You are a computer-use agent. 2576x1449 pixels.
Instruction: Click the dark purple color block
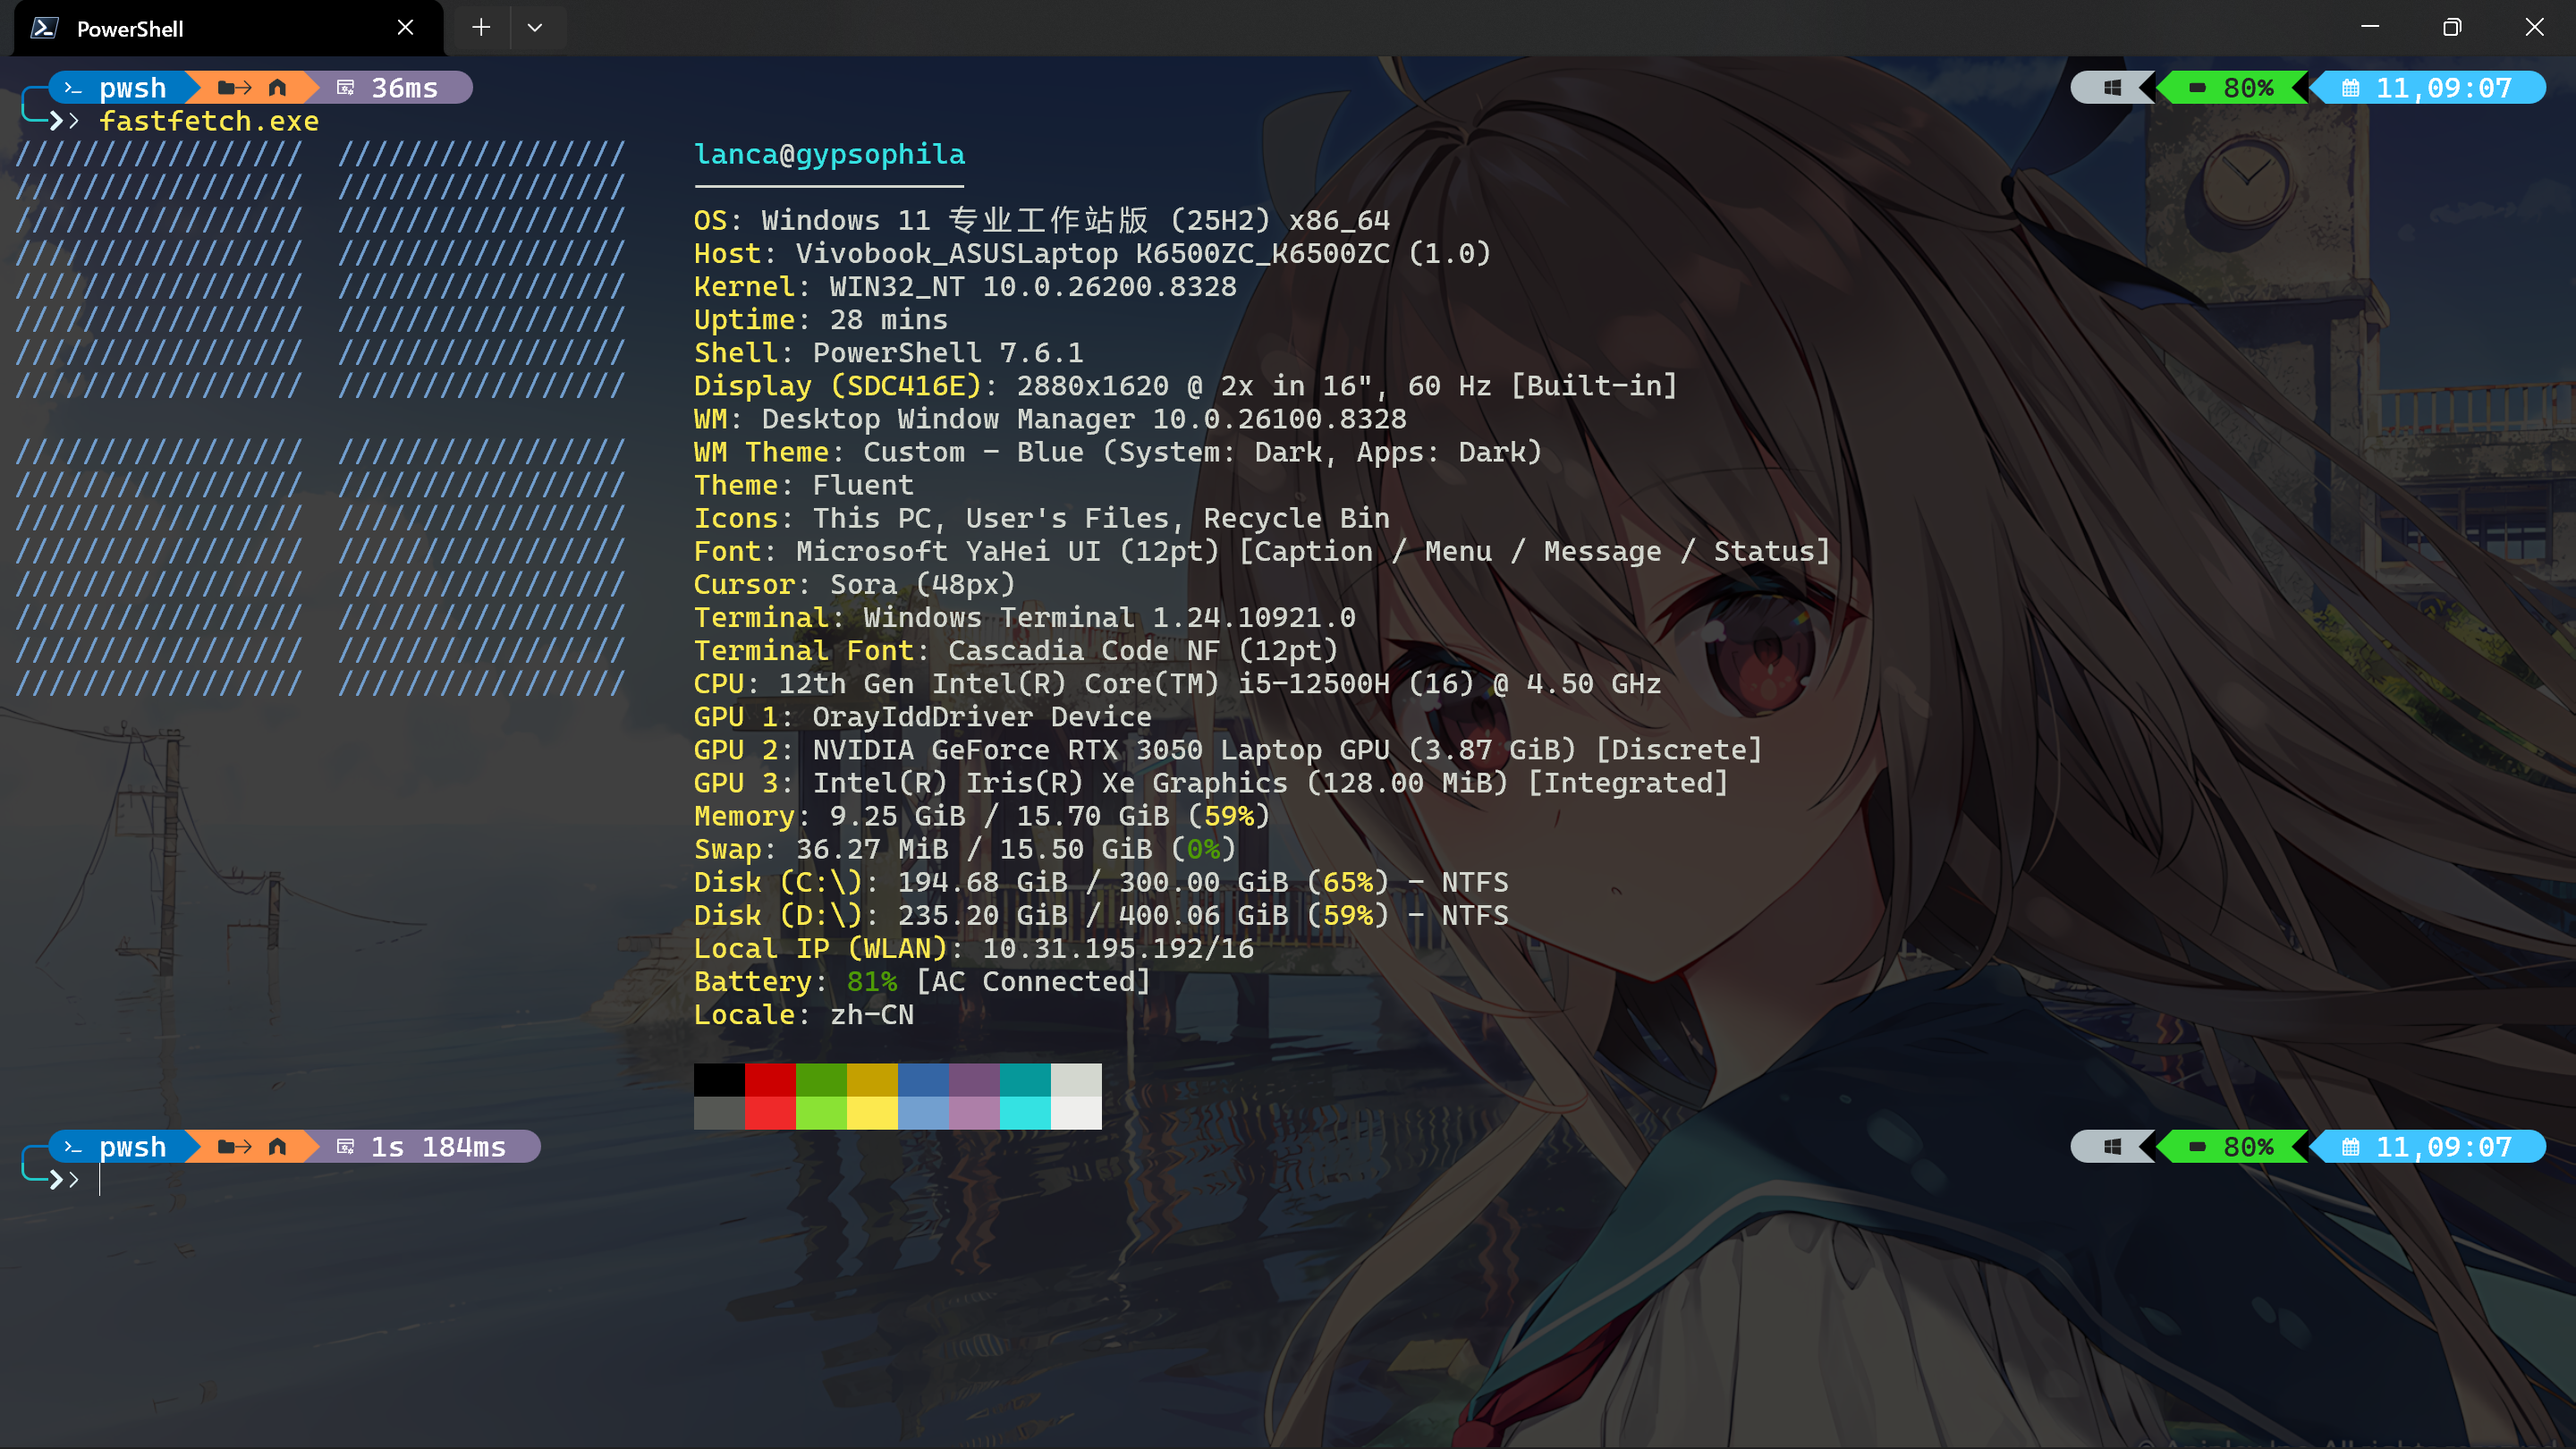point(974,1080)
